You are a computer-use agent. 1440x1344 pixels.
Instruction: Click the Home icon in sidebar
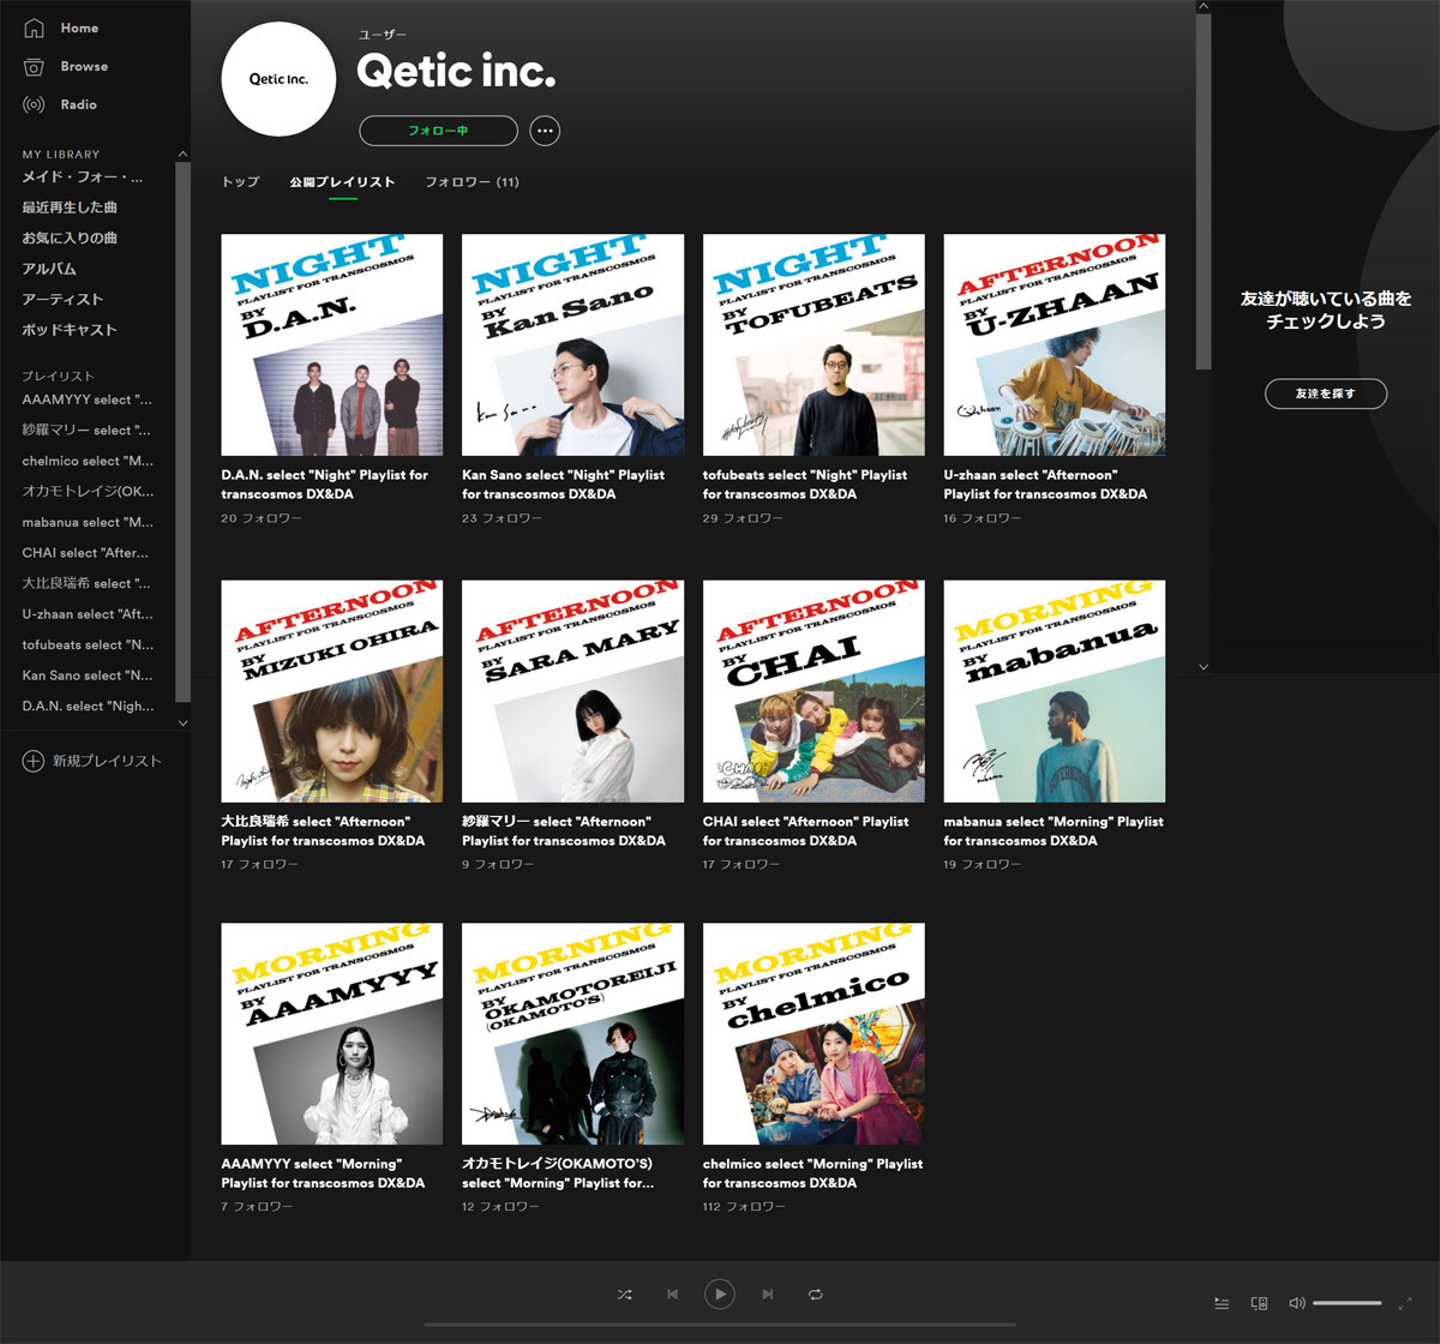click(x=34, y=28)
